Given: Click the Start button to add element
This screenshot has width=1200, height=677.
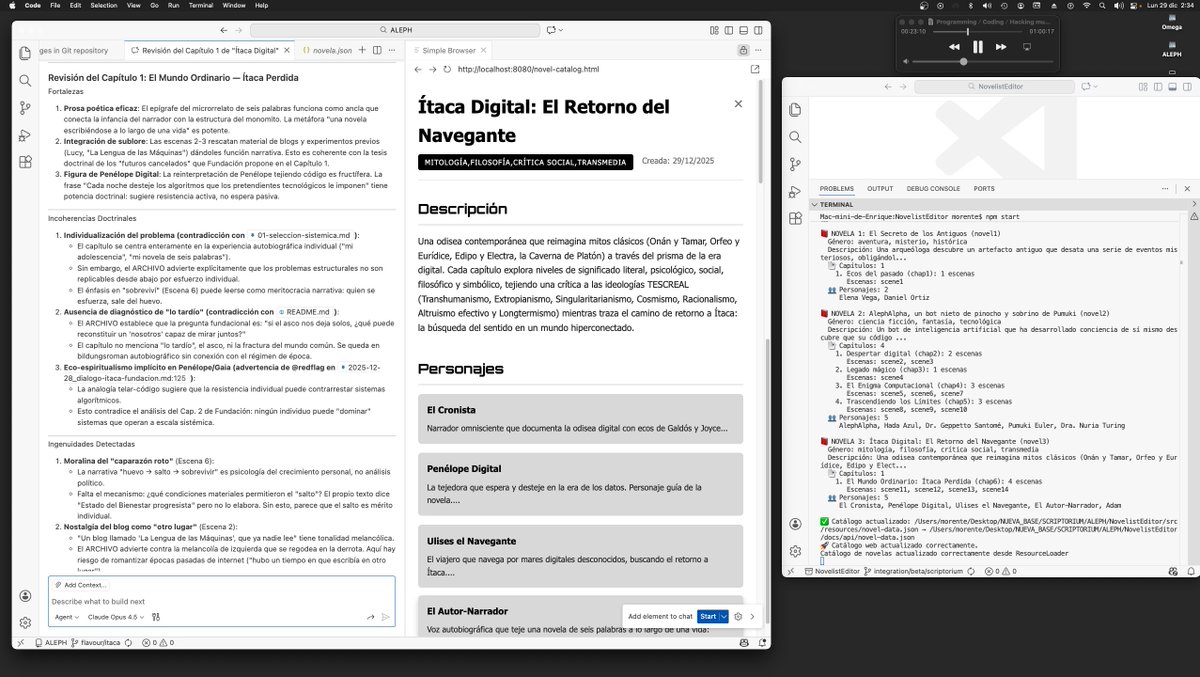Looking at the screenshot, I should click(x=708, y=617).
